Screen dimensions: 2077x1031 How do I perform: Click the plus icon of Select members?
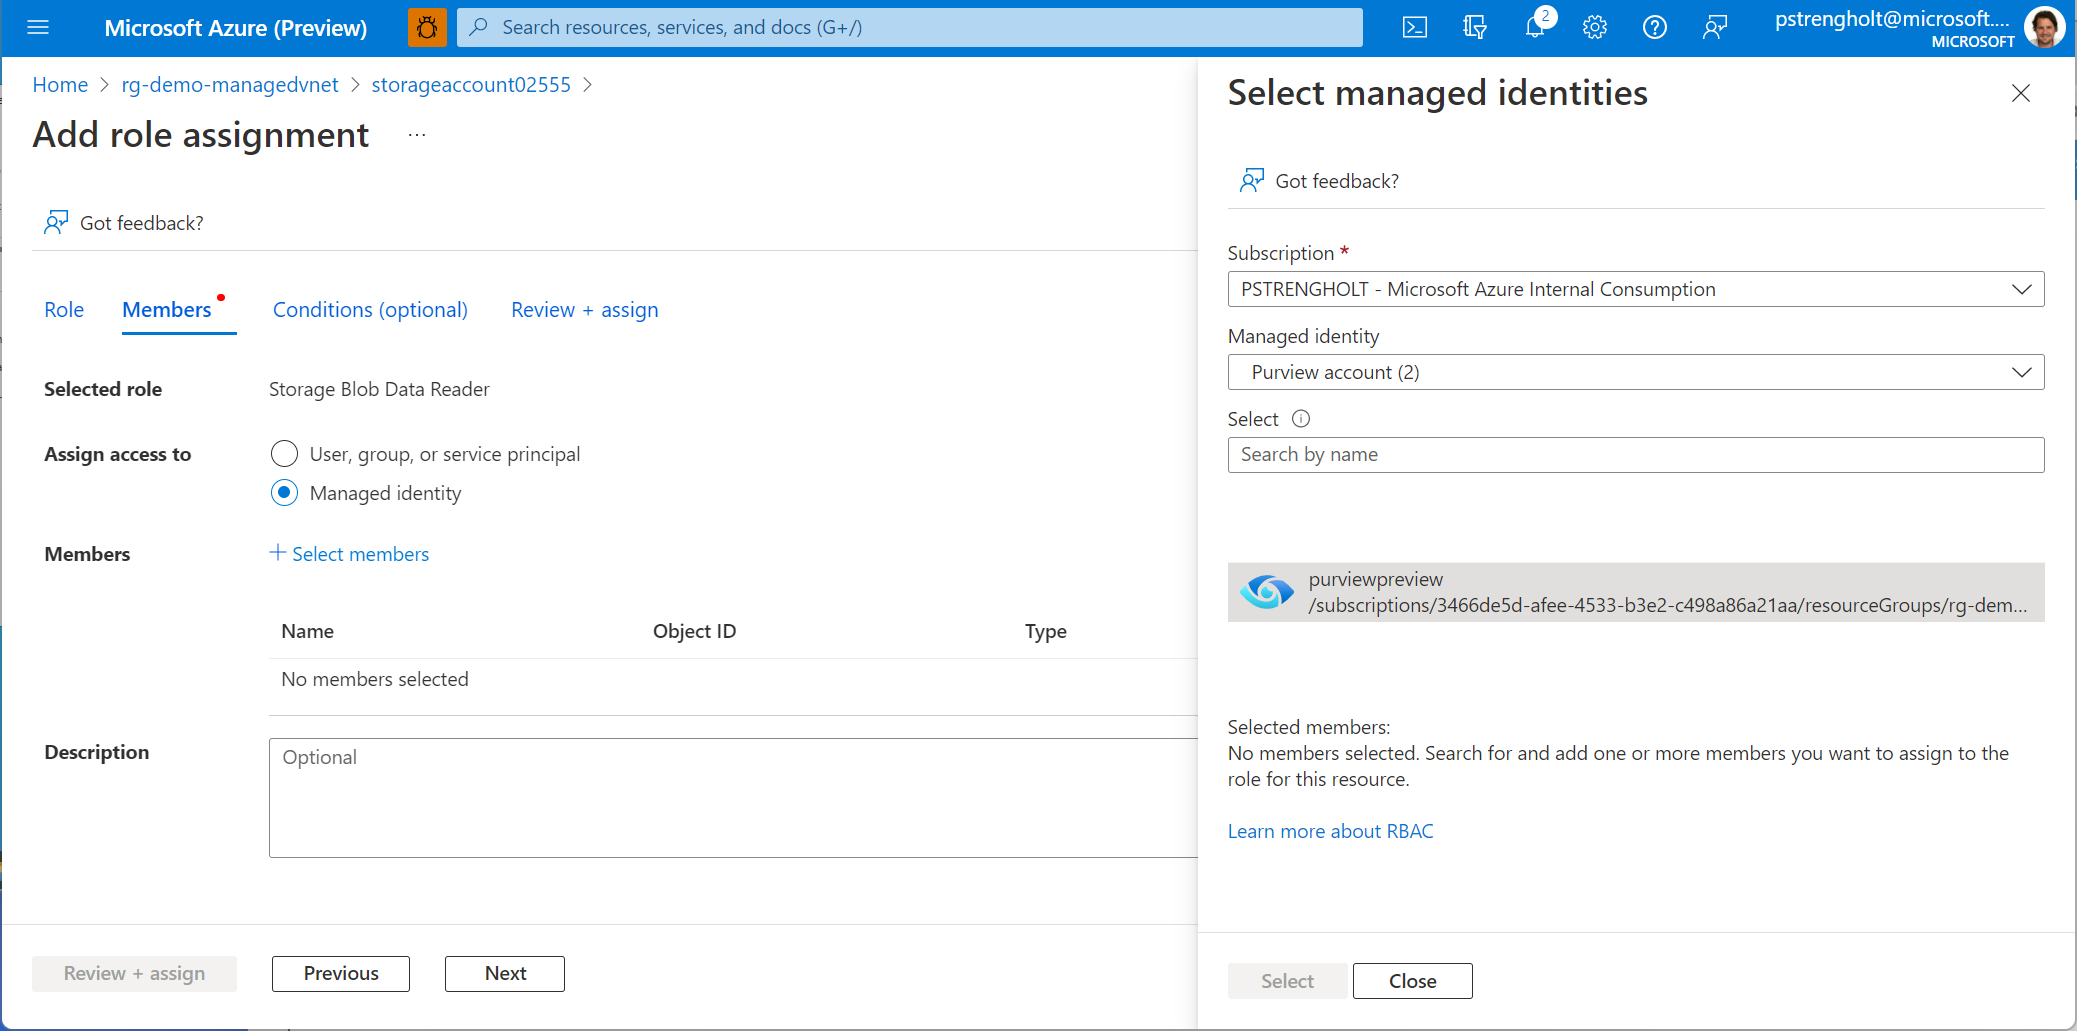278,552
